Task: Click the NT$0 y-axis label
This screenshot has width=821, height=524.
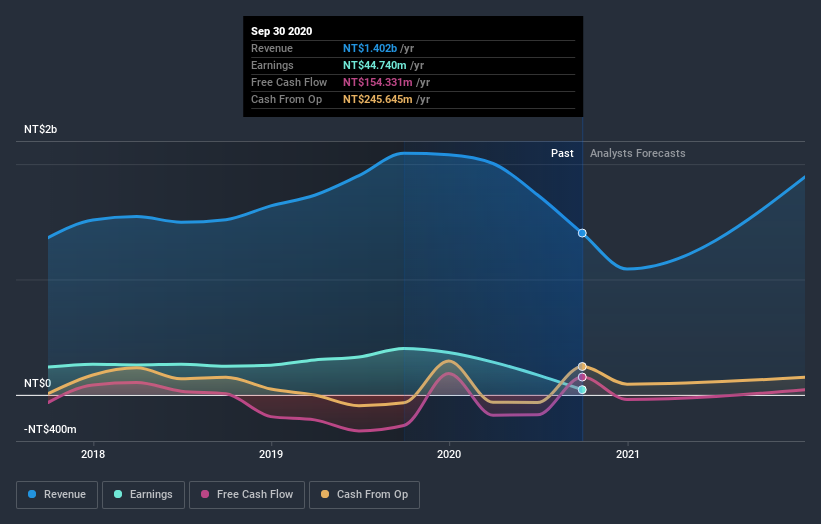Action: [x=37, y=383]
